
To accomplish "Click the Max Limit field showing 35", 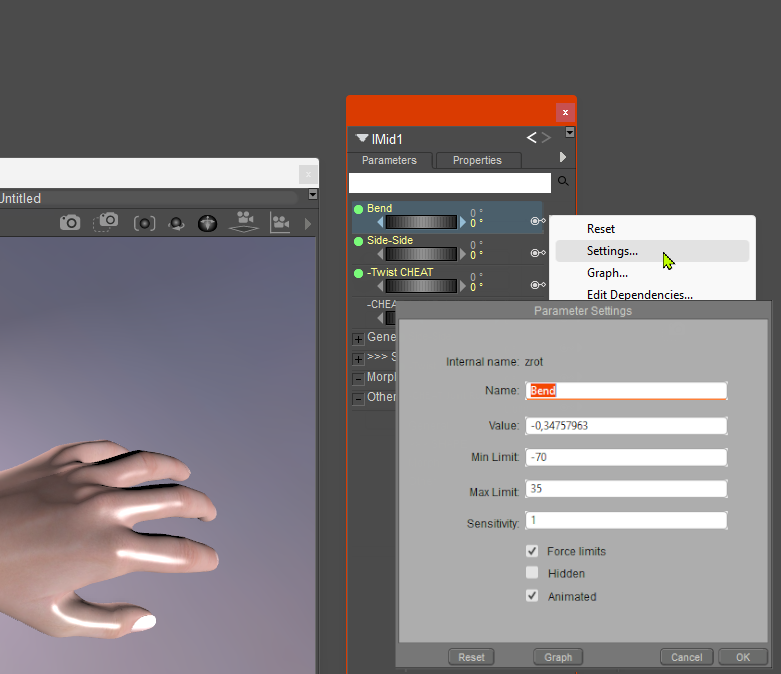I will (626, 489).
